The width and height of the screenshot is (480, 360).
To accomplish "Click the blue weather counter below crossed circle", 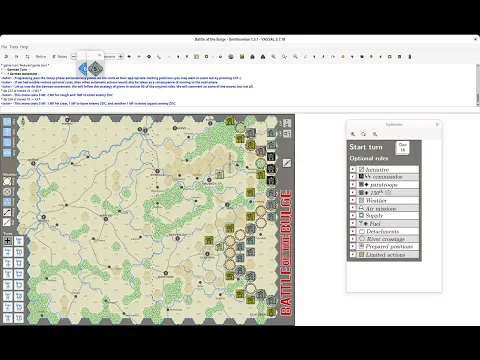I will click(7, 202).
